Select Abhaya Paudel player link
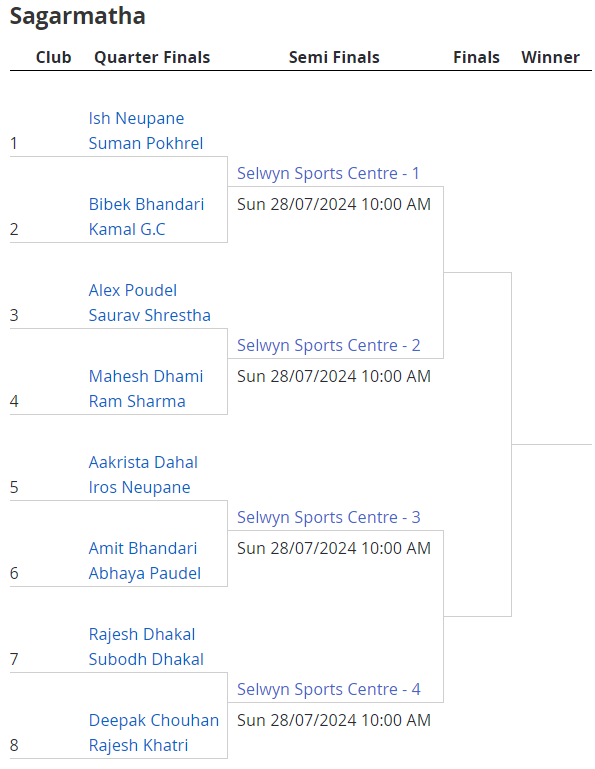 pyautogui.click(x=145, y=573)
